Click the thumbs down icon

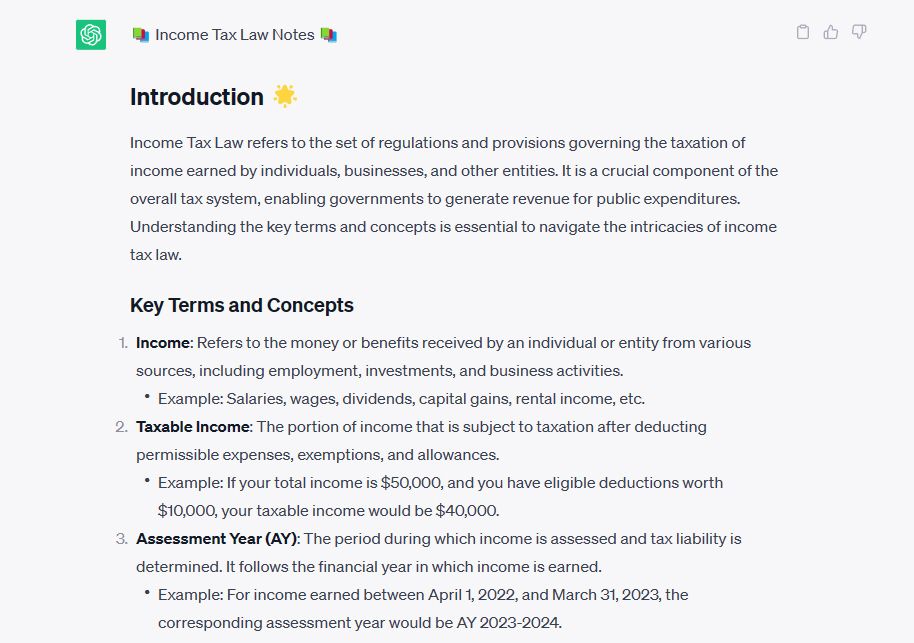[858, 32]
